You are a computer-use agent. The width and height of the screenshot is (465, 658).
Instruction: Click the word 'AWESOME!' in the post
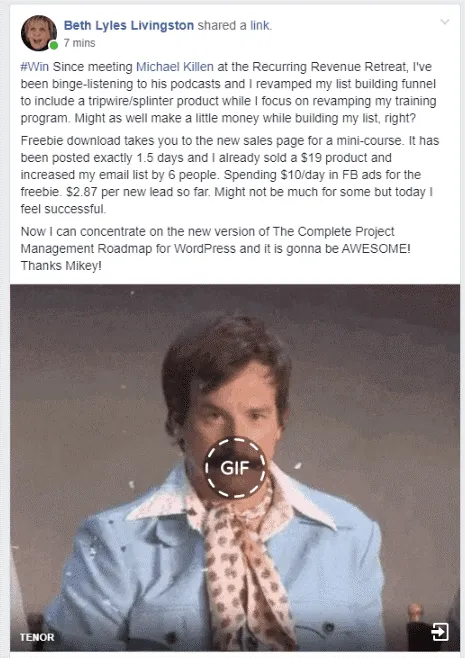376,248
